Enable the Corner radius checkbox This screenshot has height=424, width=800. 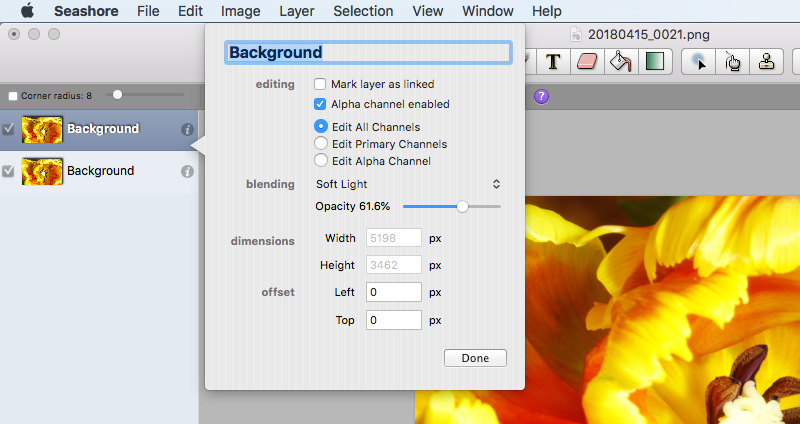[13, 96]
